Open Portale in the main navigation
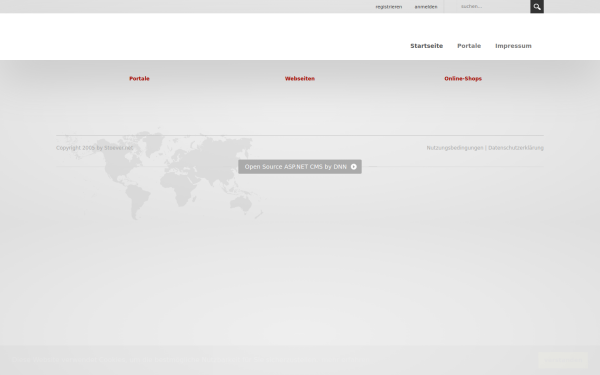 469,46
